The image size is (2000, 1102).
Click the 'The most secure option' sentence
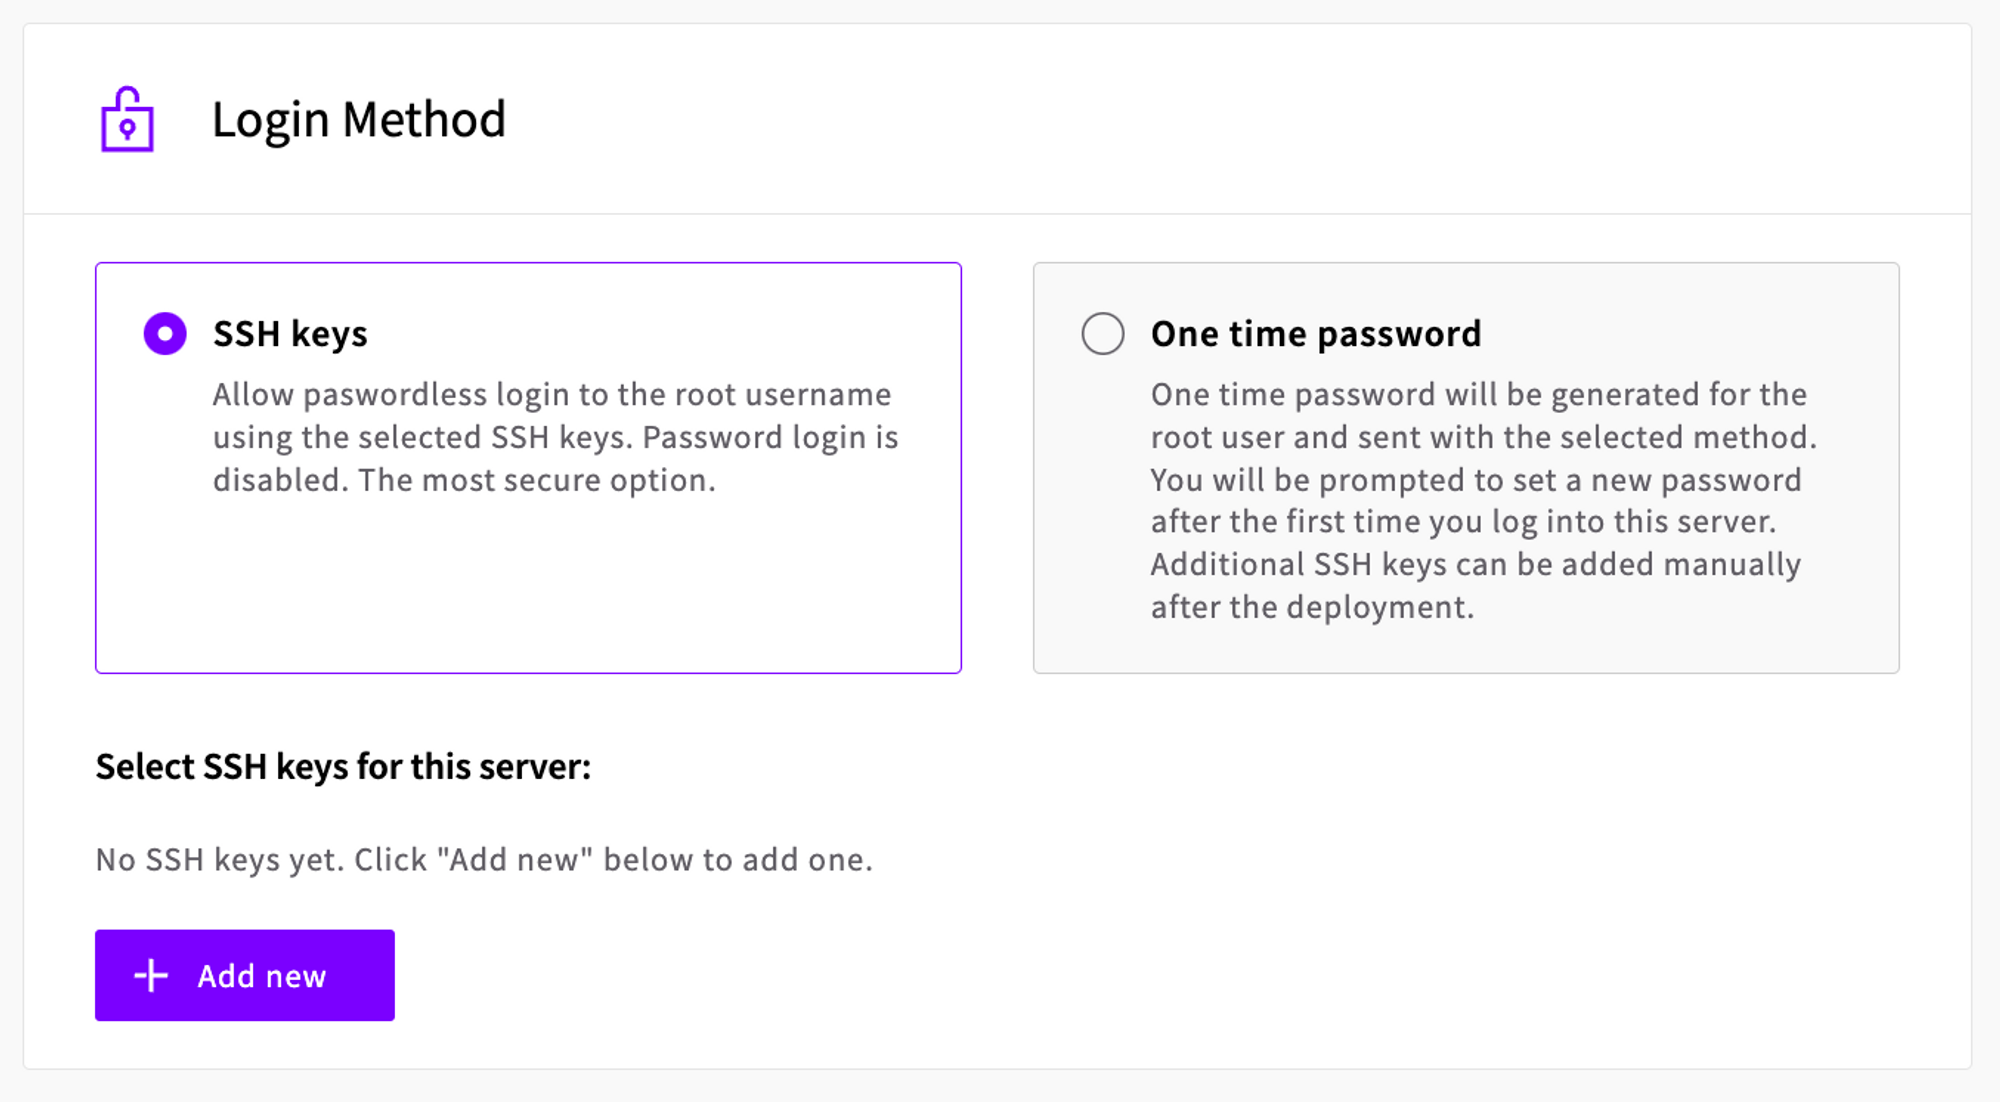point(537,481)
